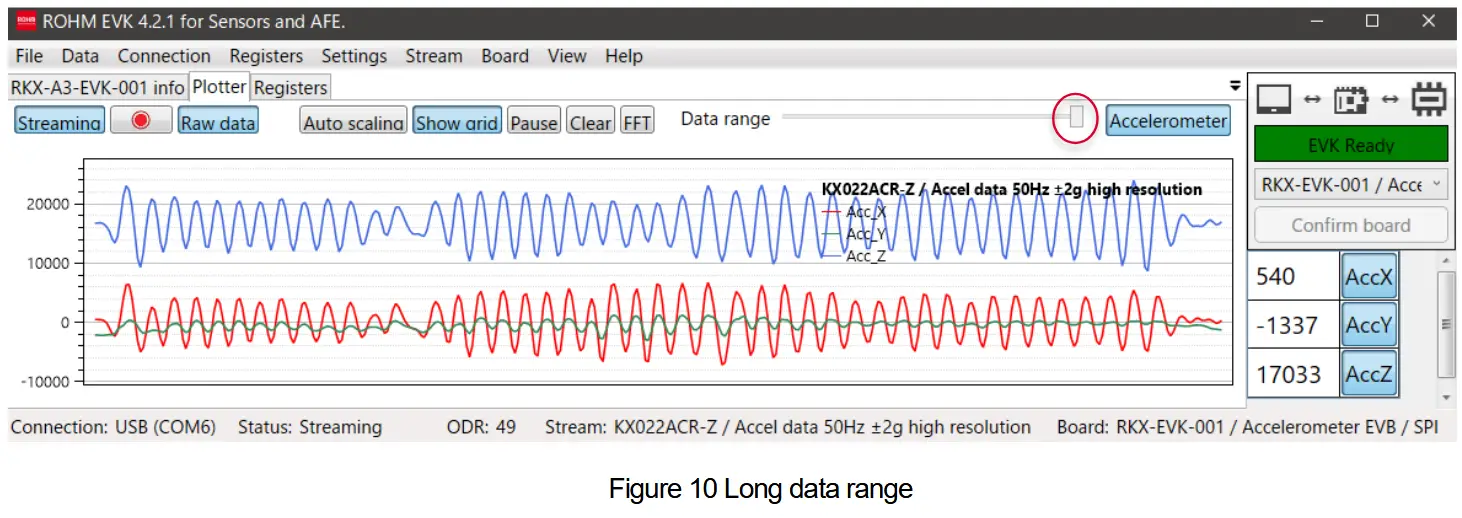Click the ROHM logo in title bar
The height and width of the screenshot is (518, 1462).
[x=26, y=22]
